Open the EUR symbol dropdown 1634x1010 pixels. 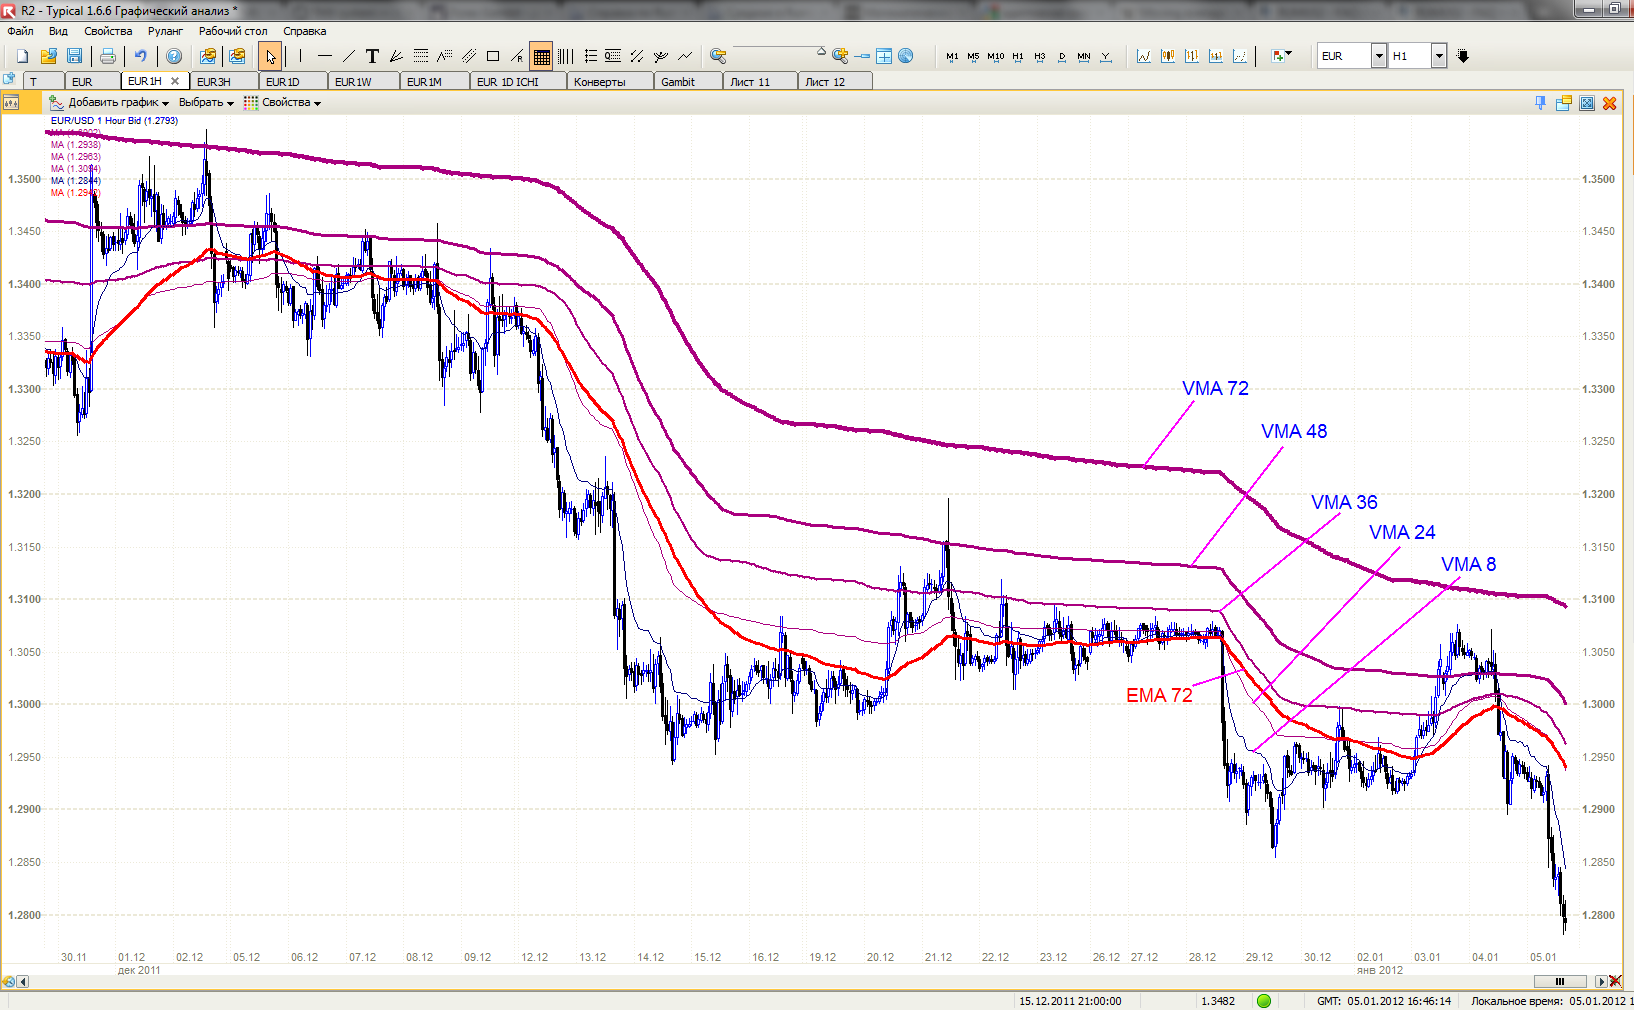pyautogui.click(x=1379, y=56)
